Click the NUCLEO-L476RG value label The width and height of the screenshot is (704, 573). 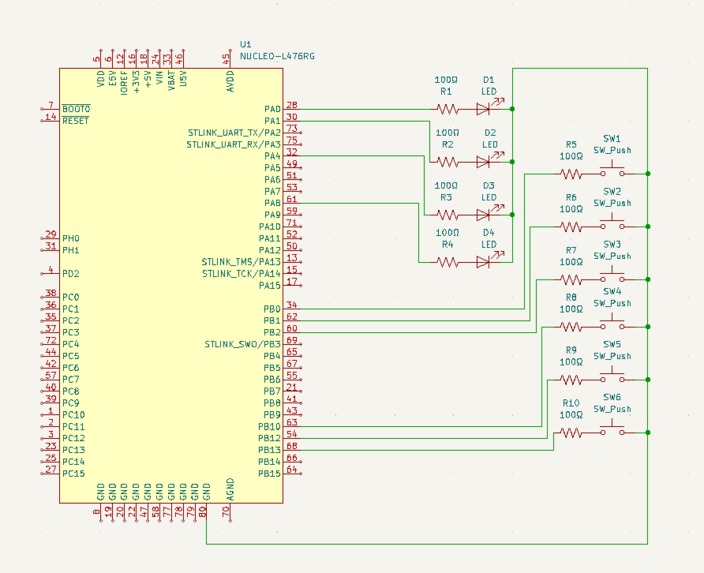point(277,56)
